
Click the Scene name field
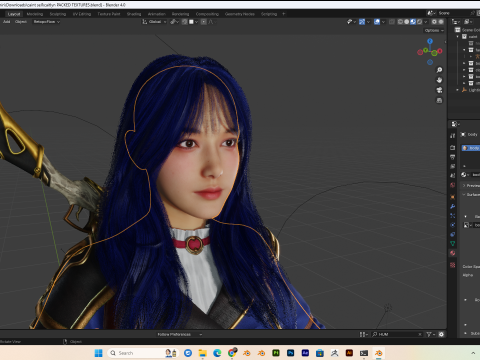point(453,13)
